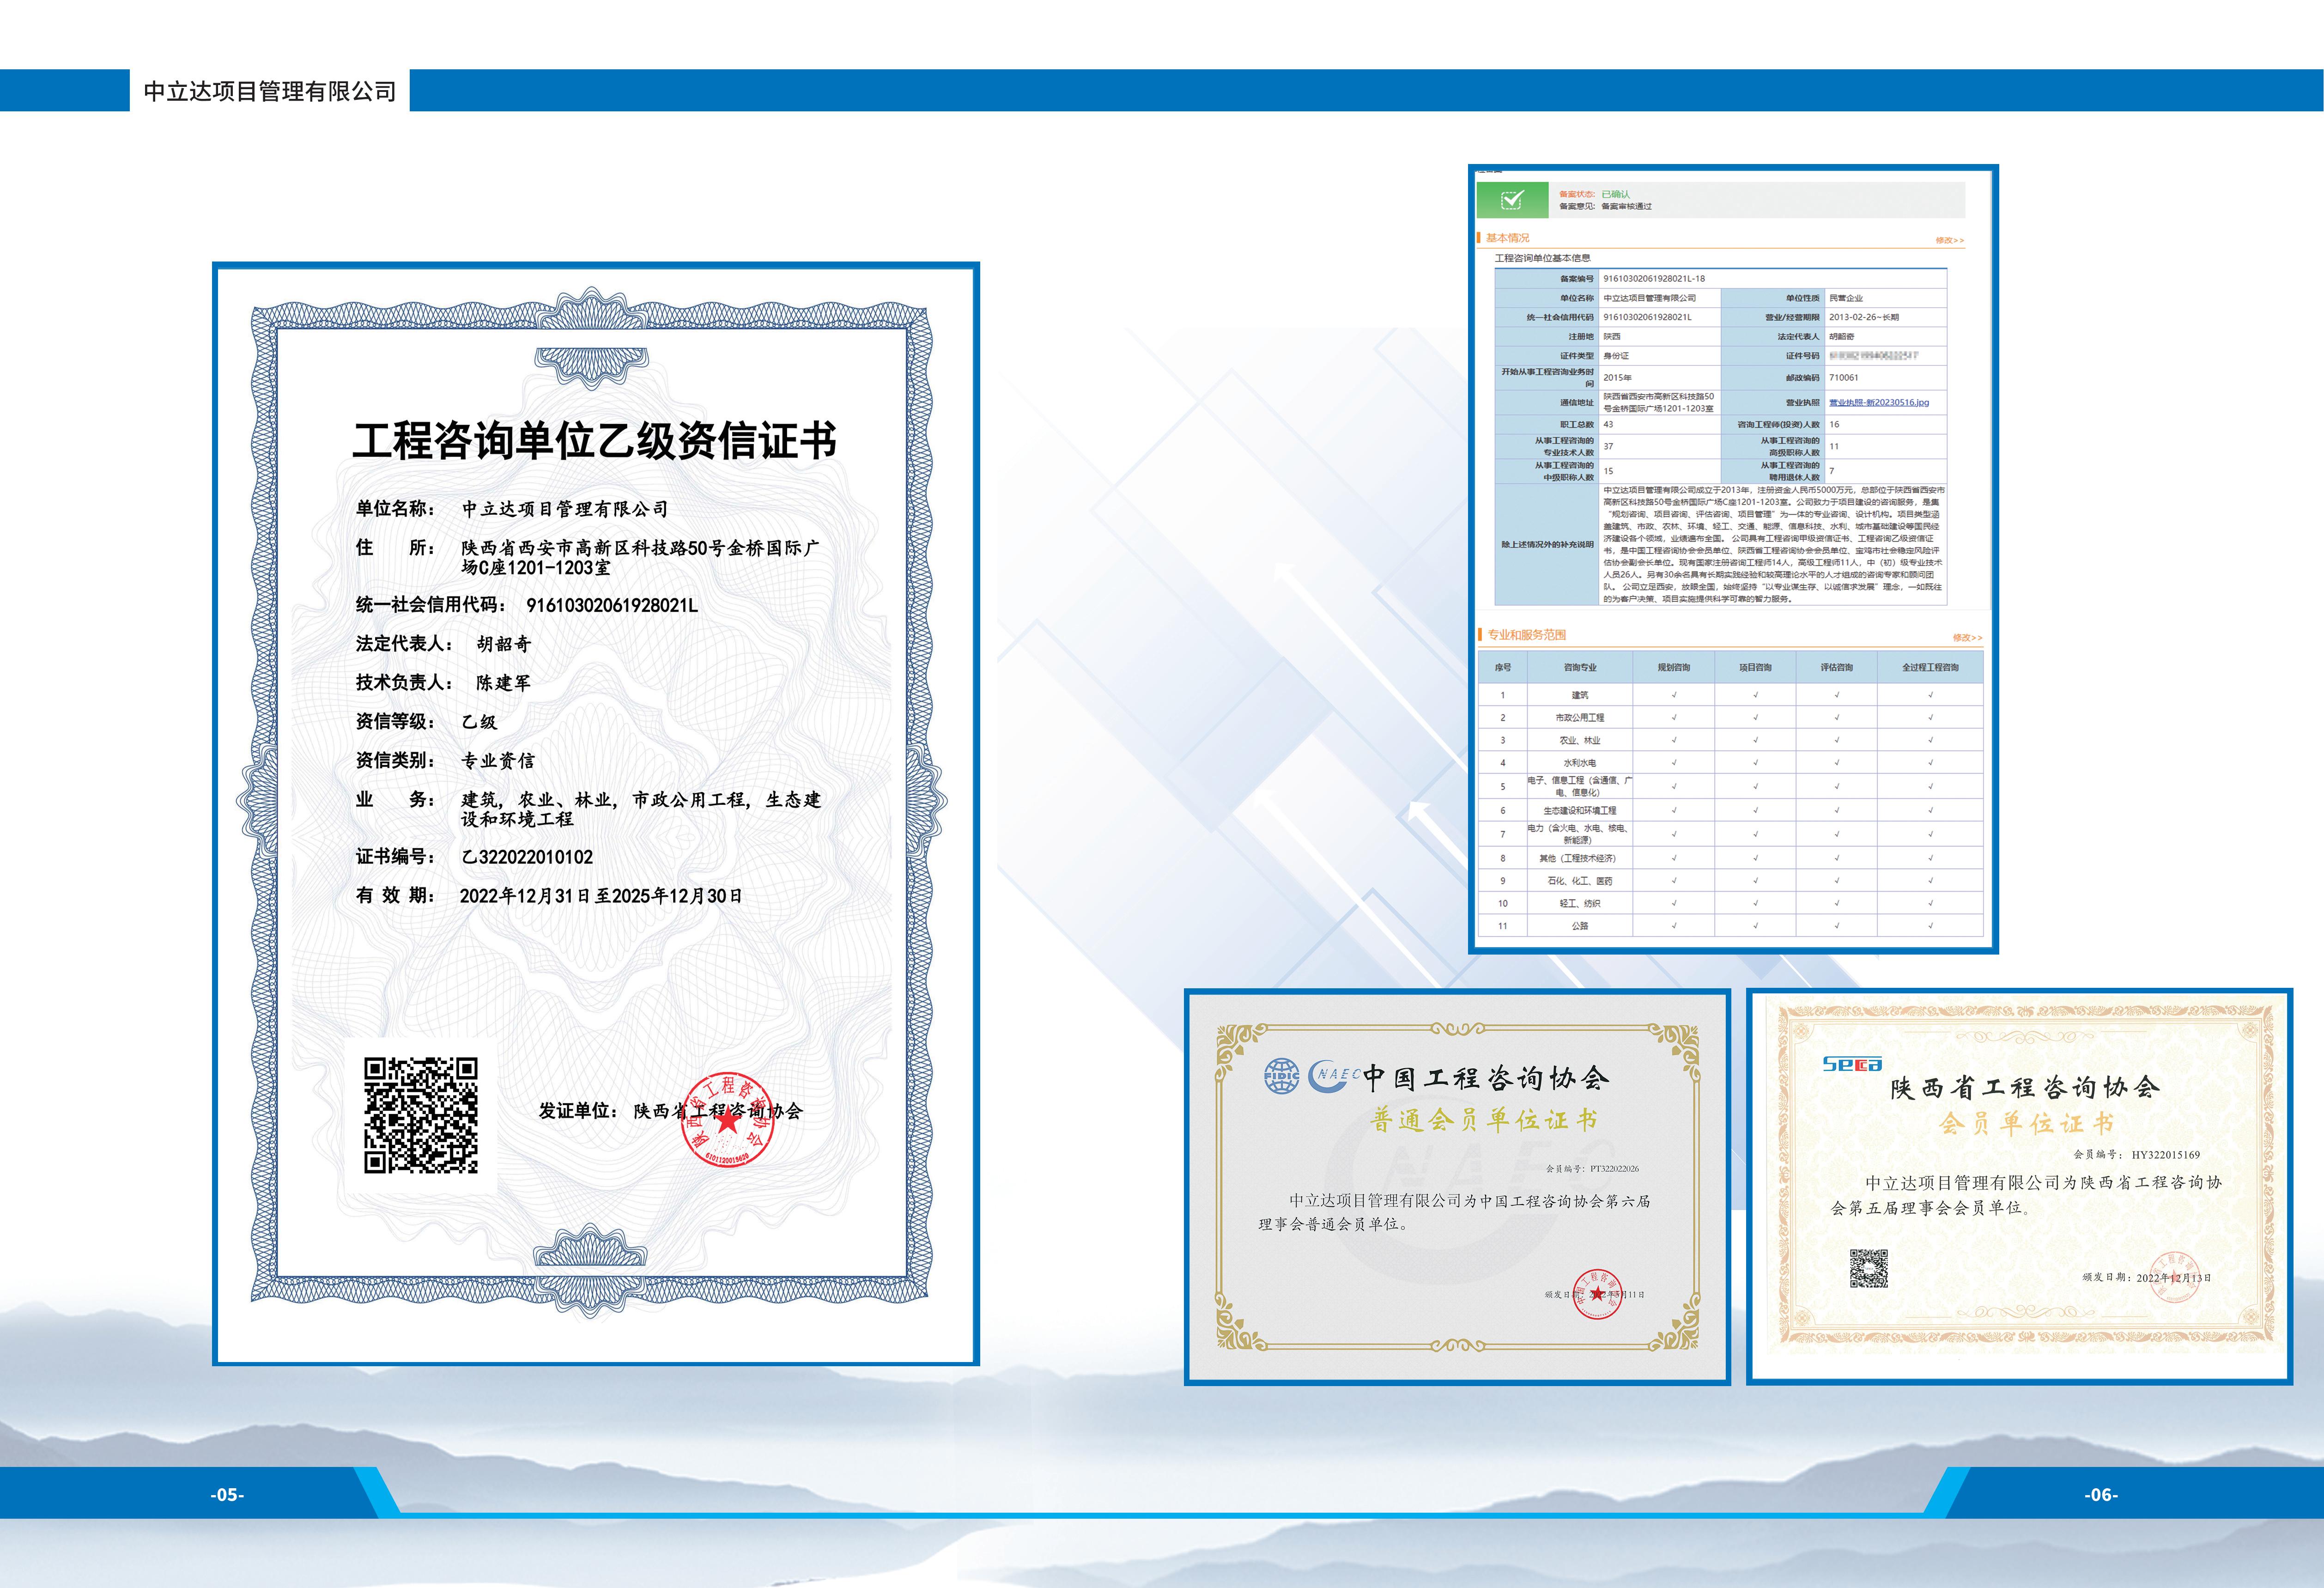Click the 电力（含火电、水电、核电、新能源） row label
Screen dimensions: 2324x1588
[x=1580, y=834]
